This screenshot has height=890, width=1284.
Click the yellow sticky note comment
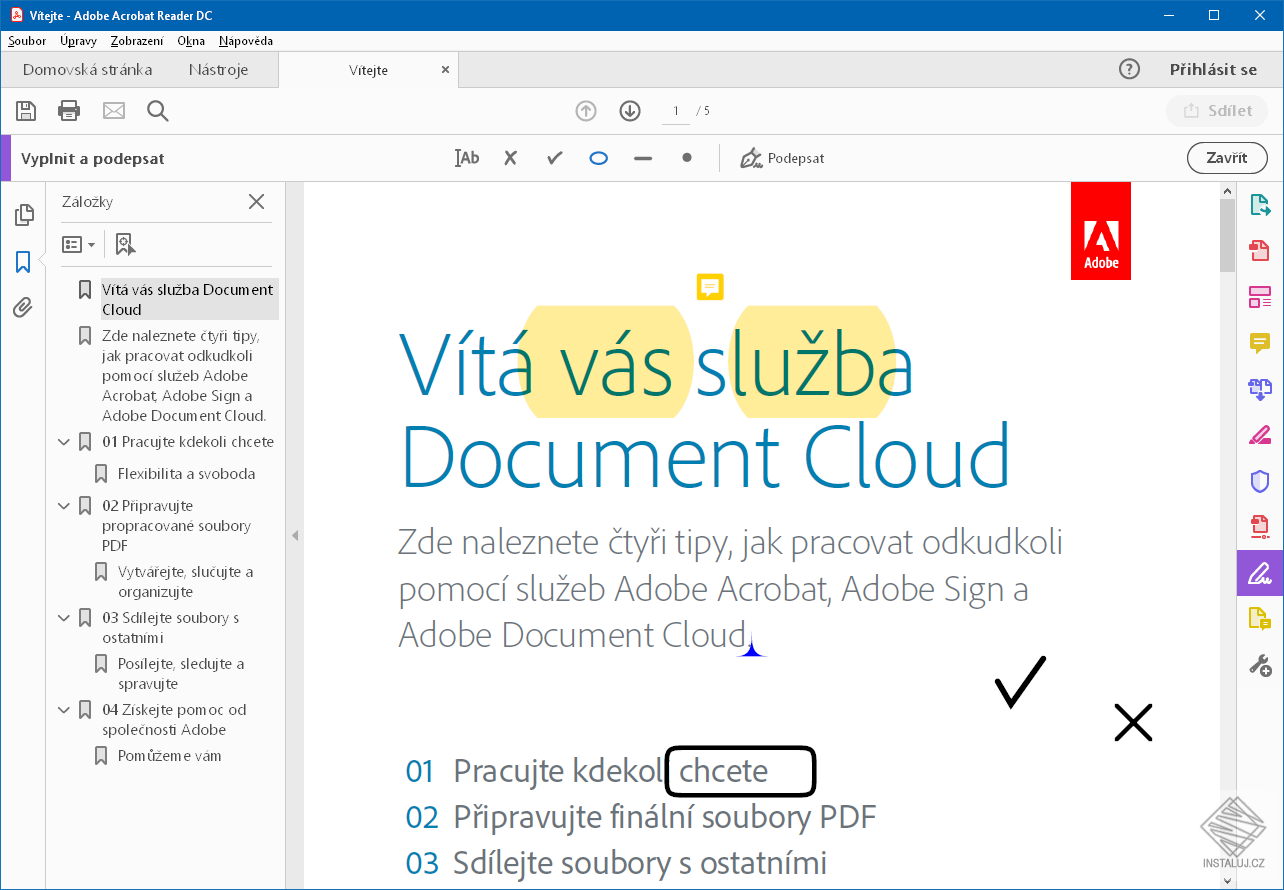pos(710,287)
